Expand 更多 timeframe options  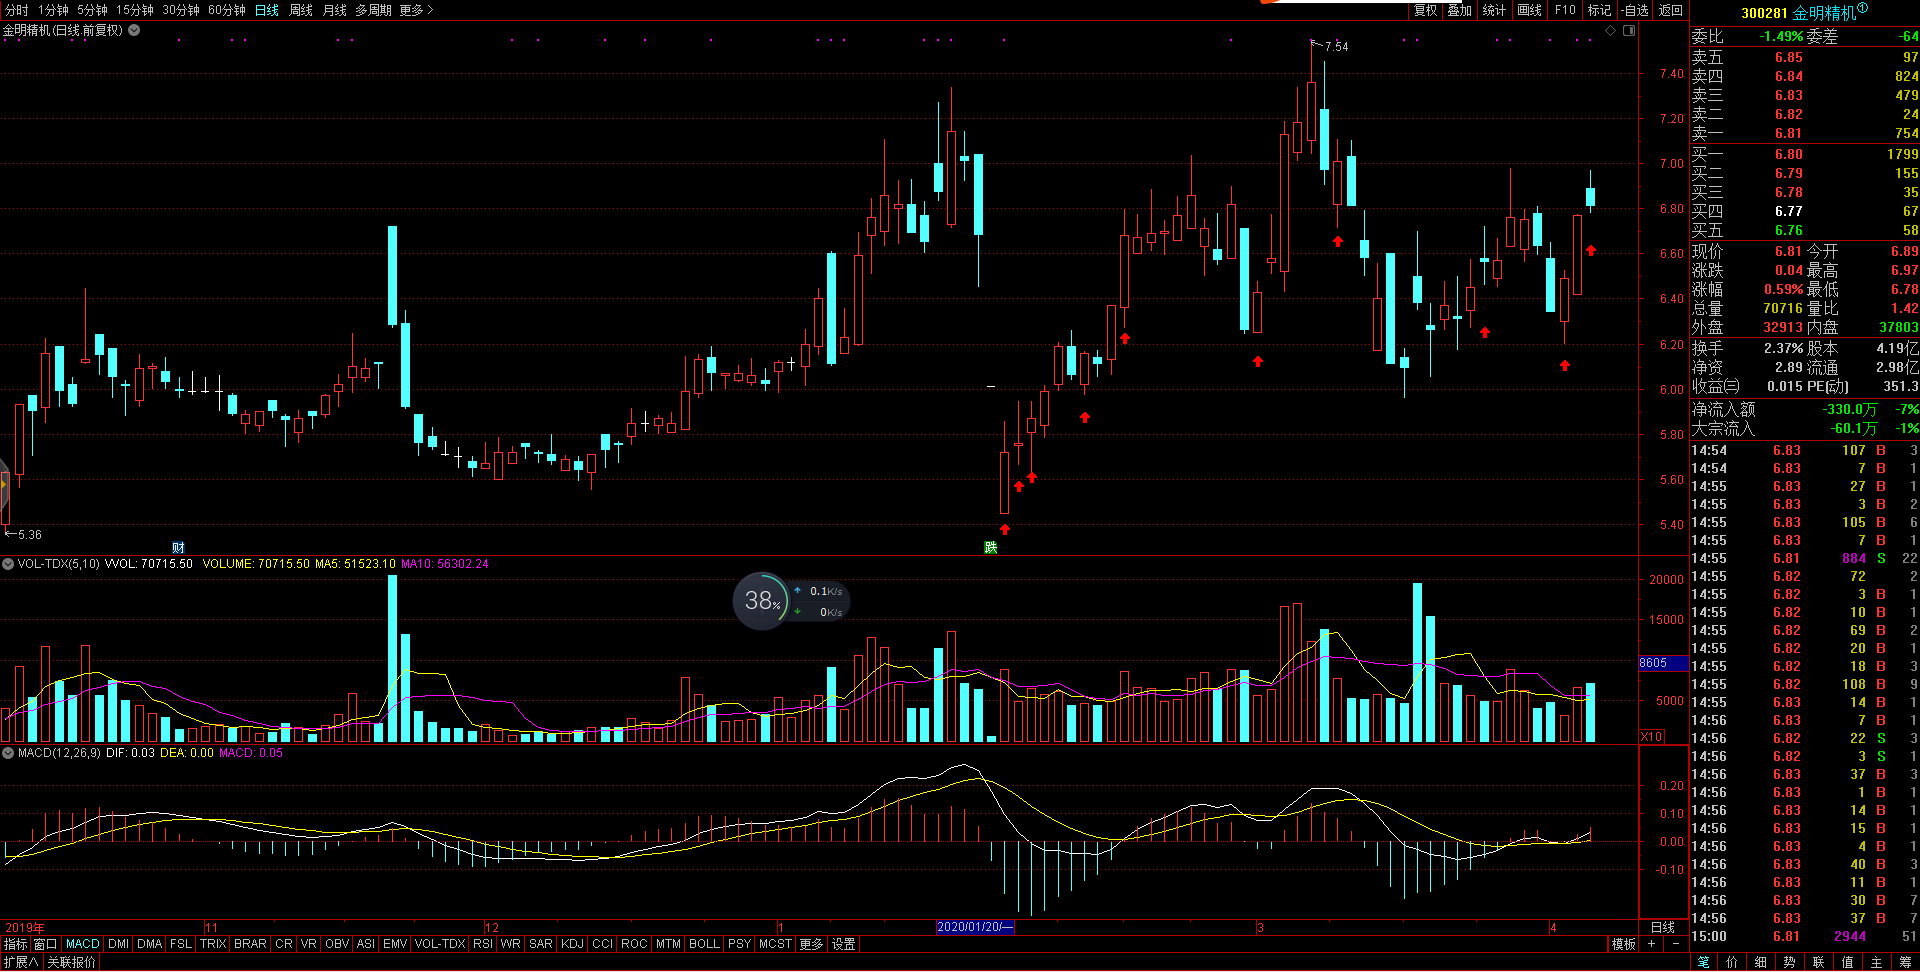[416, 10]
